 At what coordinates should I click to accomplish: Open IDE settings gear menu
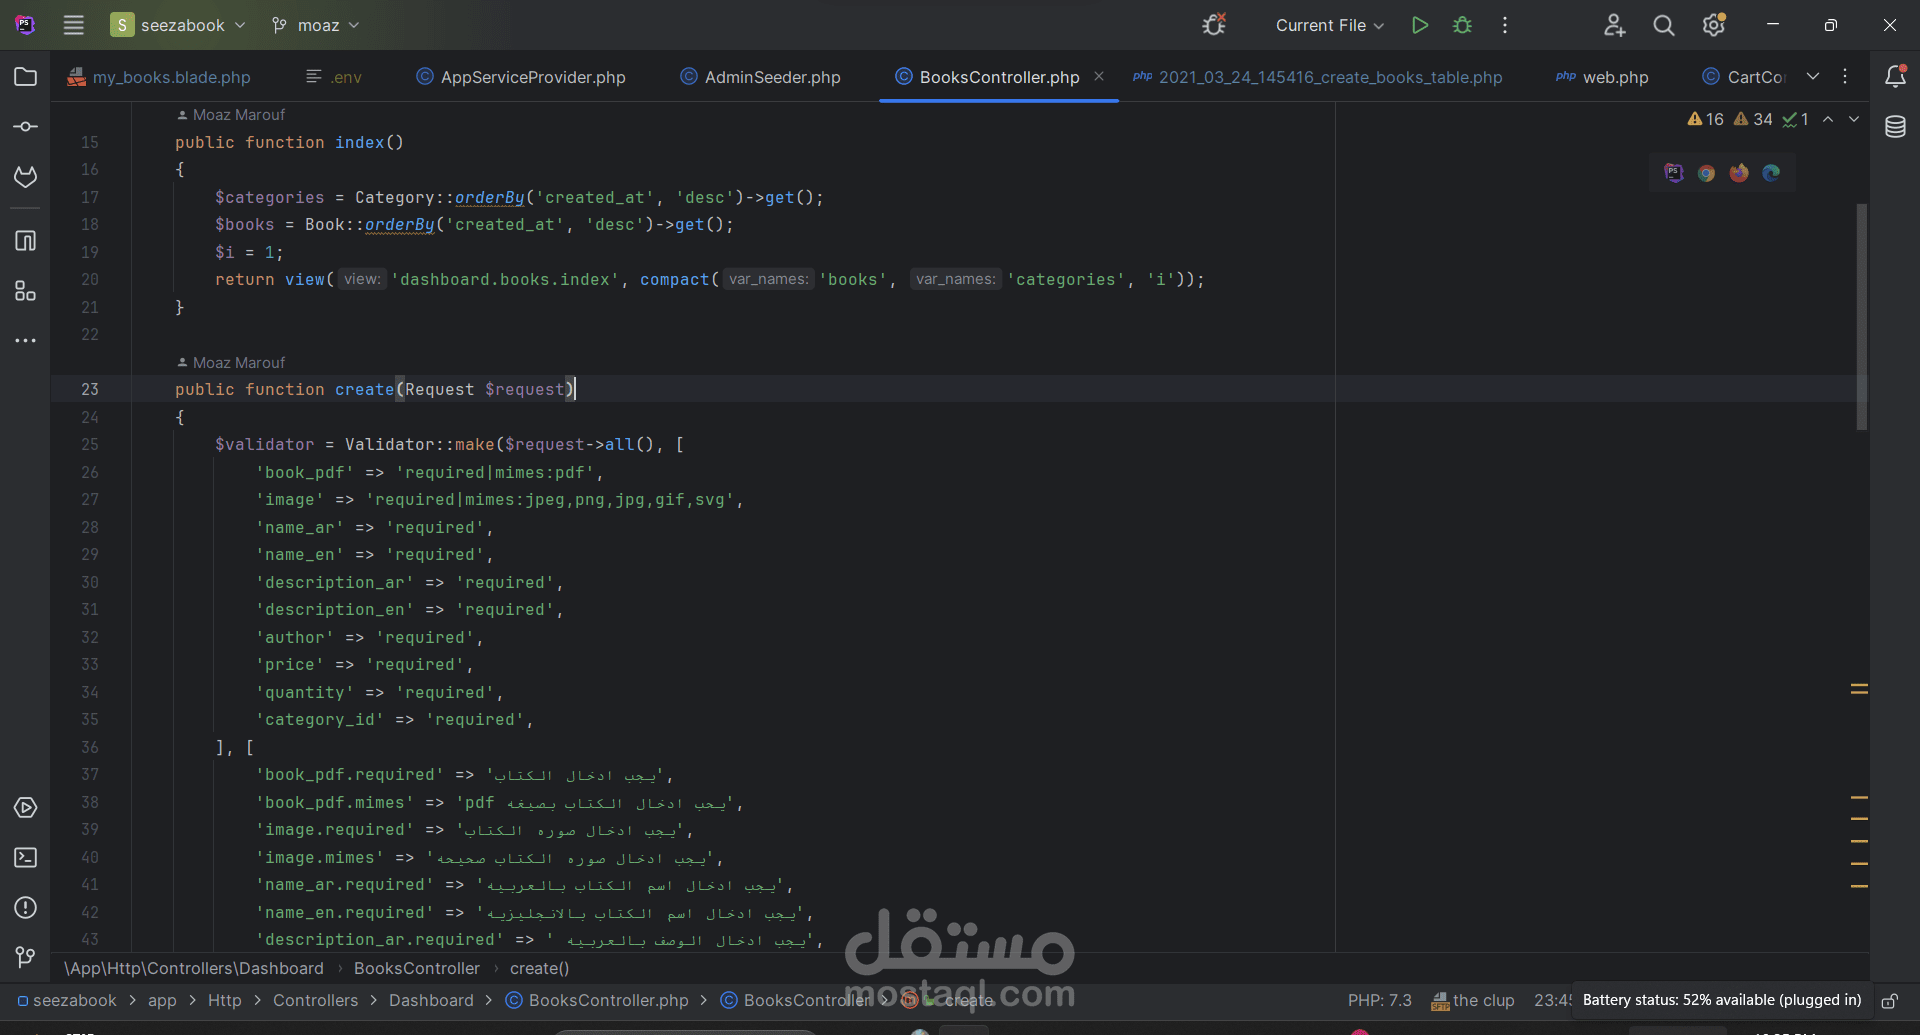point(1714,25)
